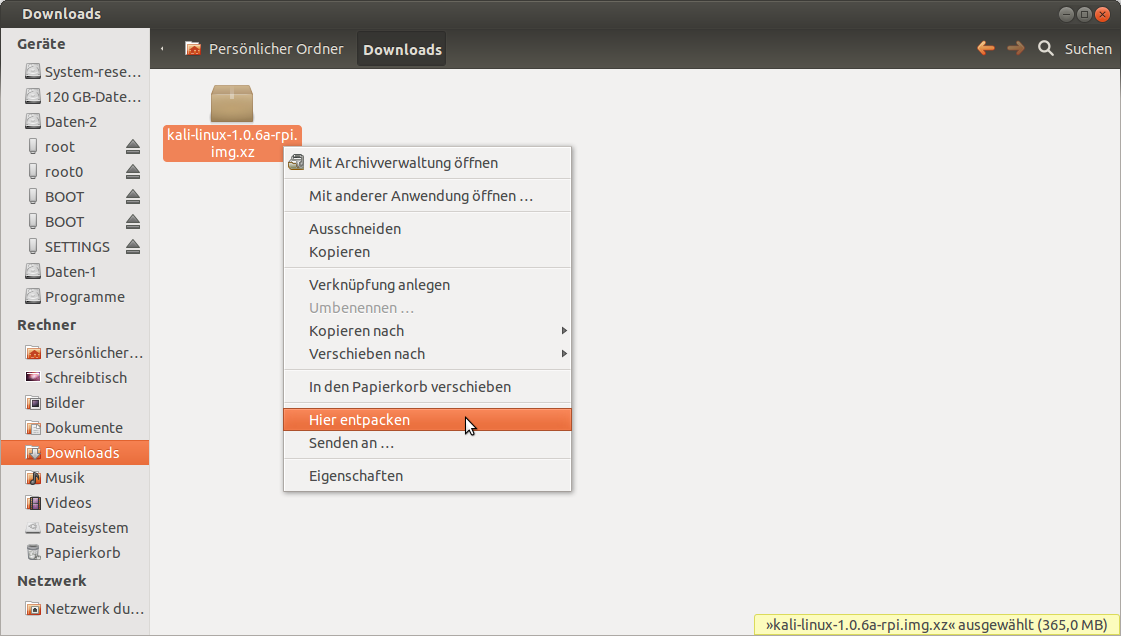Click the root0 usb drive icon
The height and width of the screenshot is (636, 1121).
coord(33,171)
